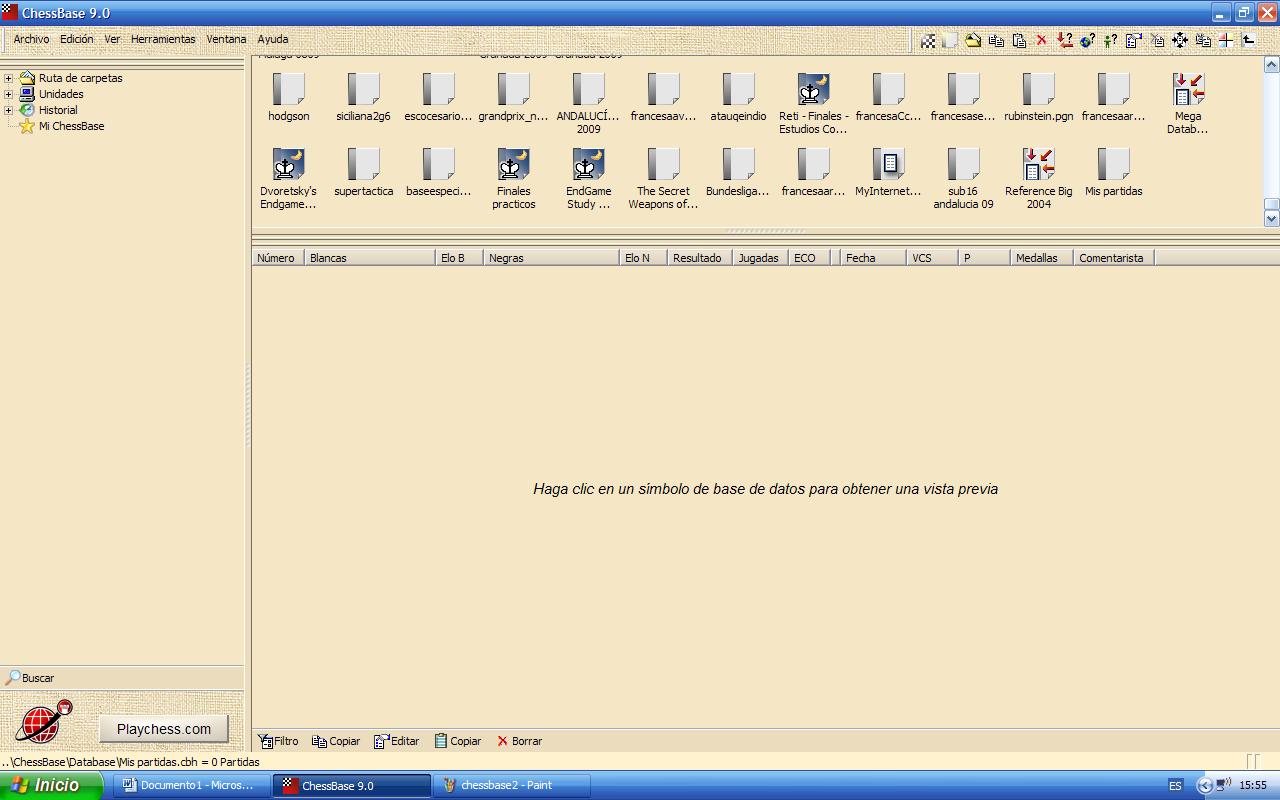Click the blank new-database page icon in the toolbar
This screenshot has width=1280, height=800.
click(950, 41)
